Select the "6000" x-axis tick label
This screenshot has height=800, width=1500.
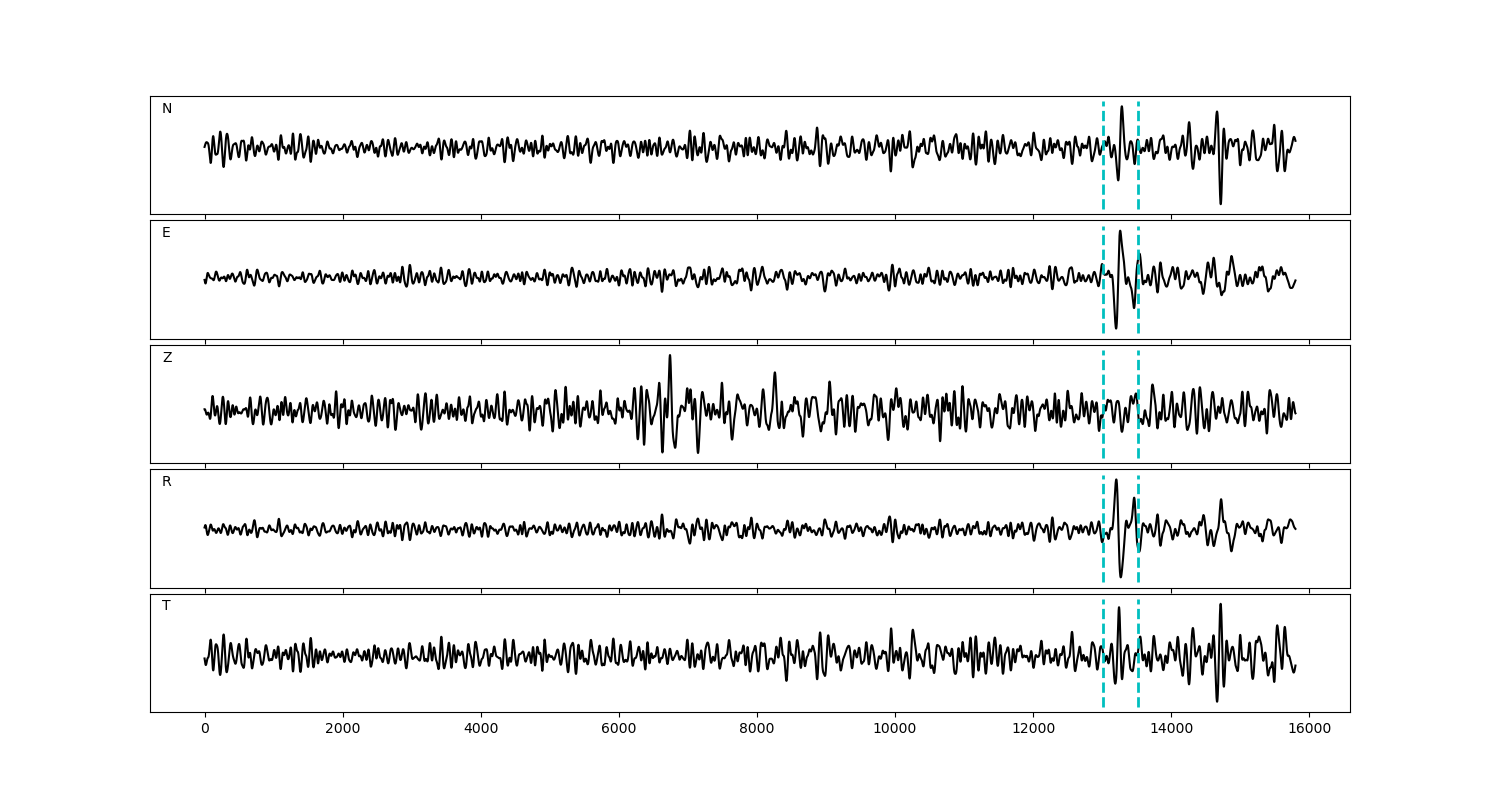pos(619,730)
